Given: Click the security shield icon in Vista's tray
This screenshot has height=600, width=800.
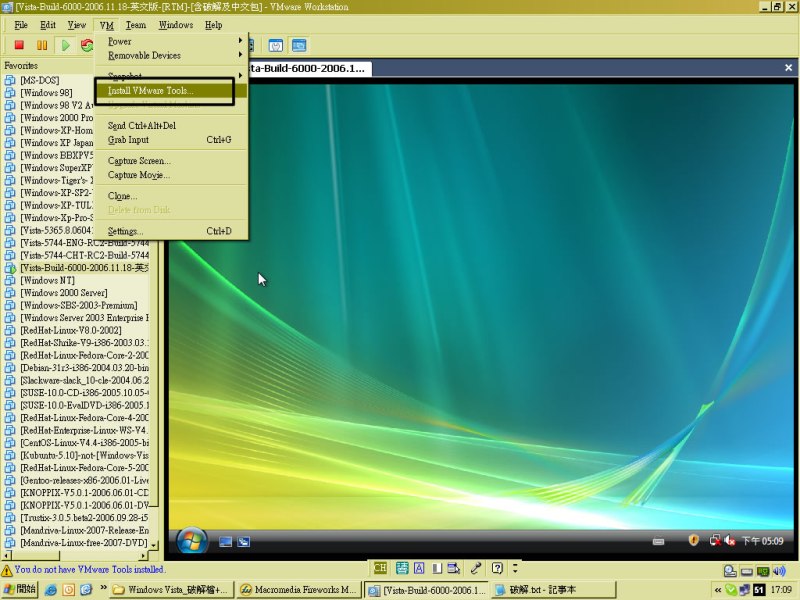Looking at the screenshot, I should 693,540.
